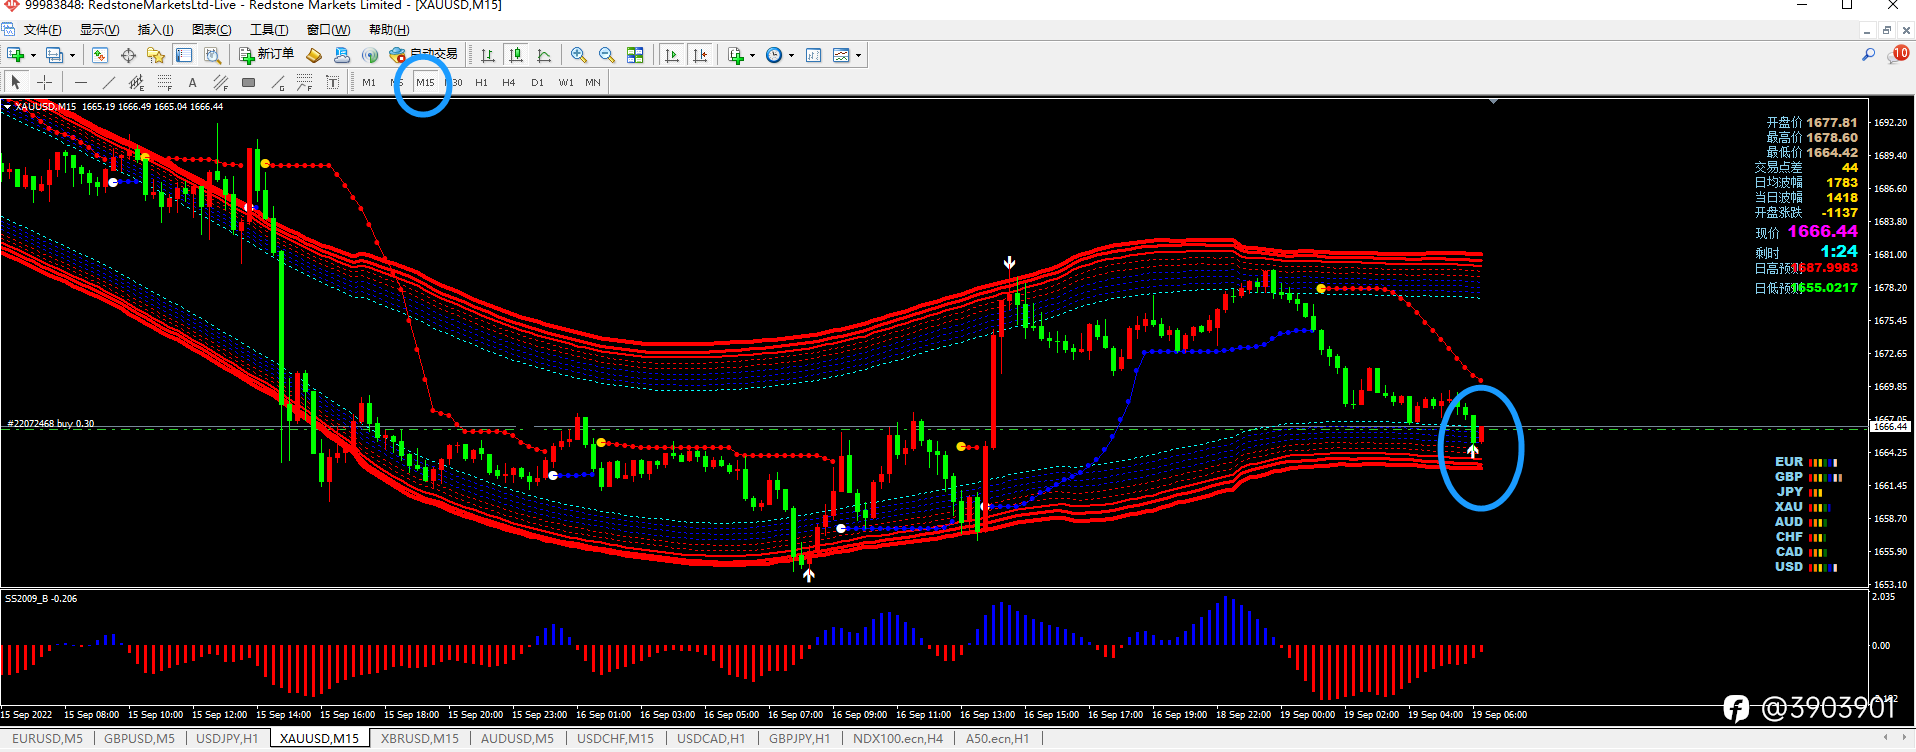Select the rectangle shape tool
The height and width of the screenshot is (752, 1916).
249,82
